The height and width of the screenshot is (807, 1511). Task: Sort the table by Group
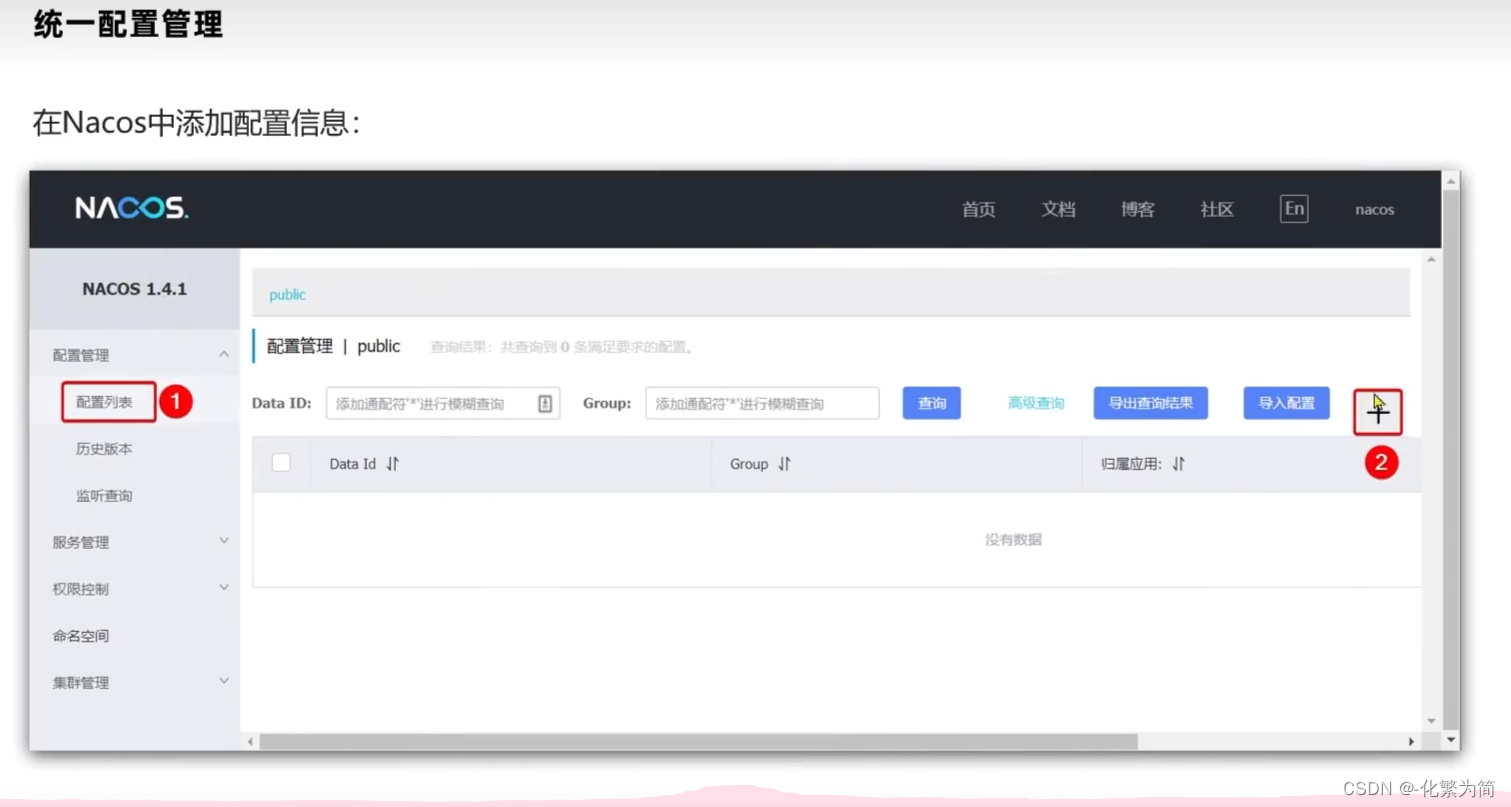[785, 464]
